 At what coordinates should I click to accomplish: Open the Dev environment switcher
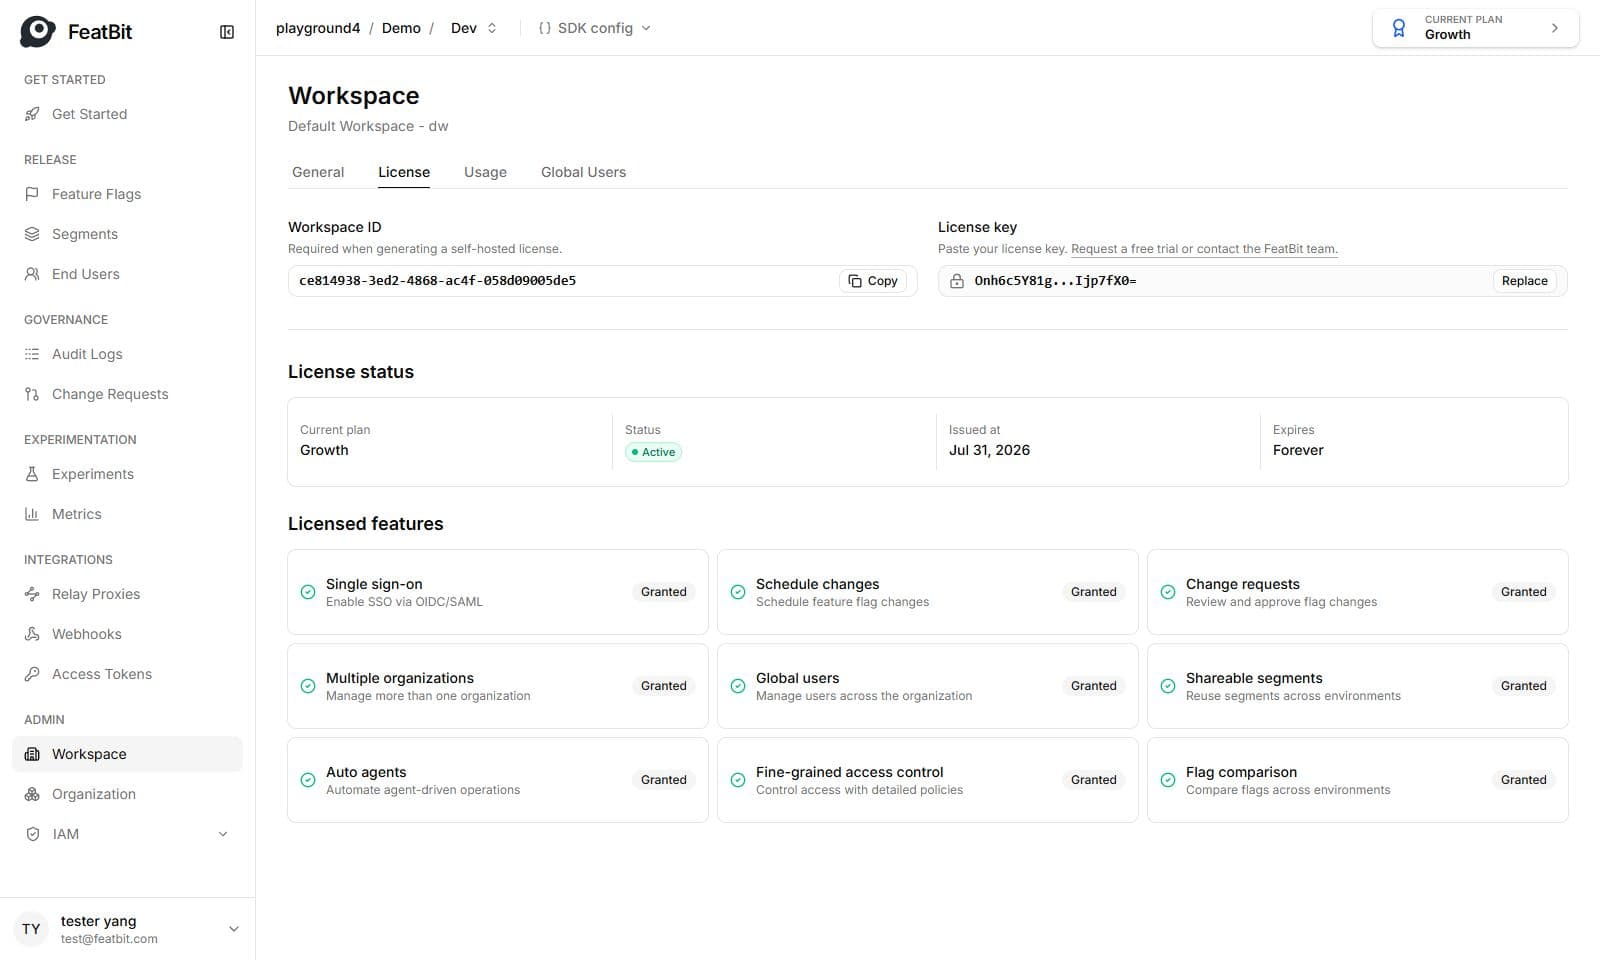point(474,28)
